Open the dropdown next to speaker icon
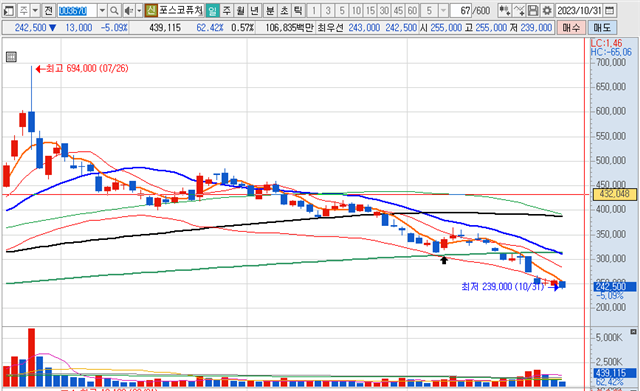This screenshot has height=391, width=640. click(x=139, y=10)
